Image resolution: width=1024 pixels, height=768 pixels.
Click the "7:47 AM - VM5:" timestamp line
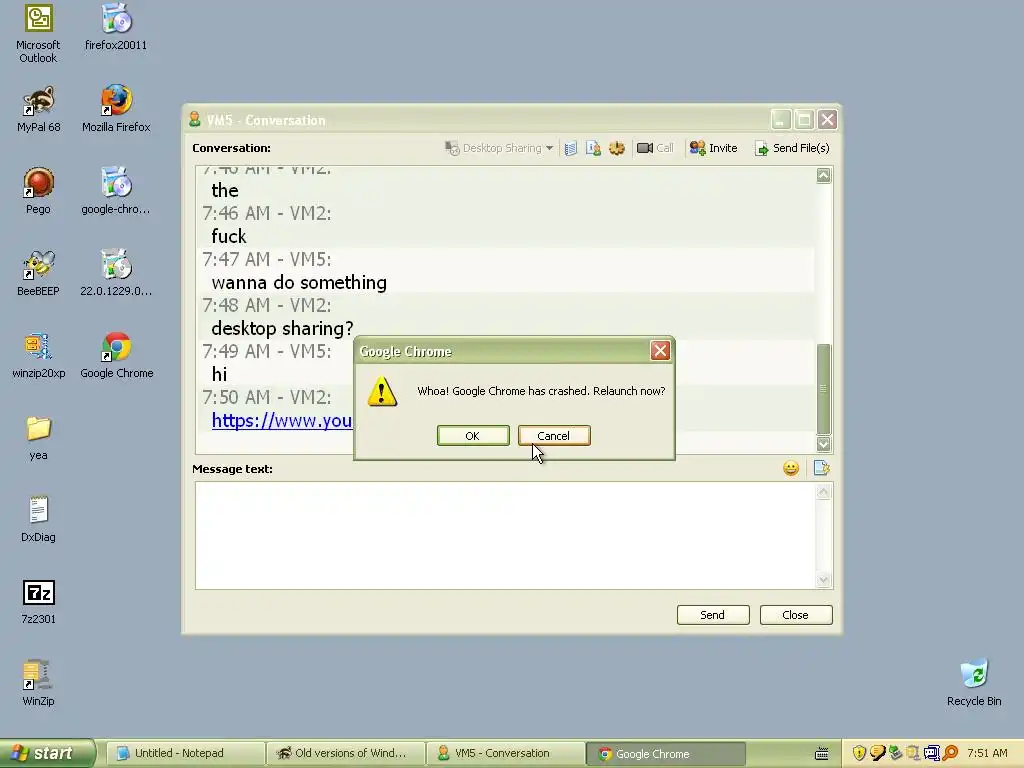pyautogui.click(x=266, y=259)
